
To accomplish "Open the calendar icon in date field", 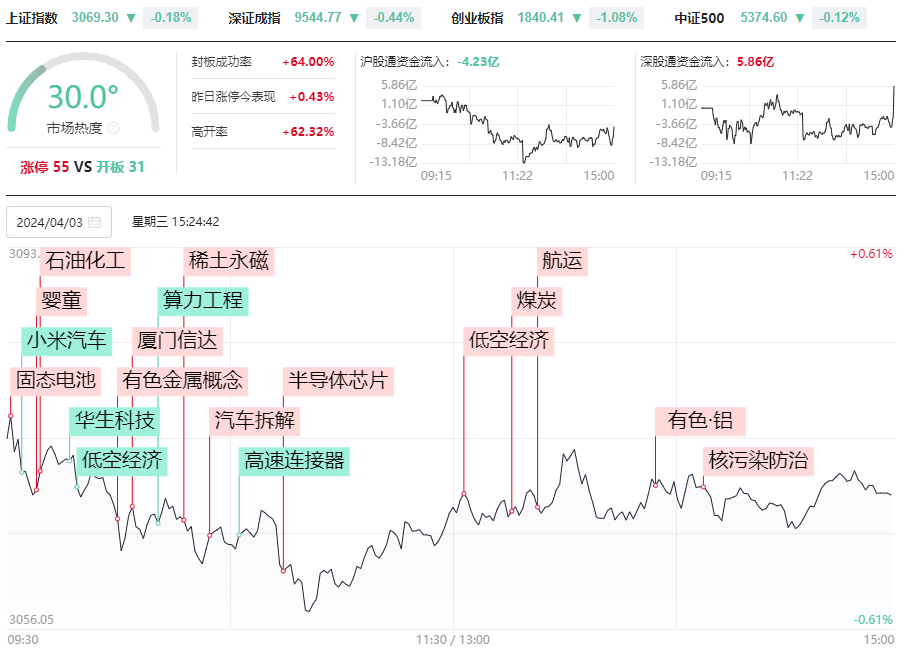I will (x=95, y=223).
